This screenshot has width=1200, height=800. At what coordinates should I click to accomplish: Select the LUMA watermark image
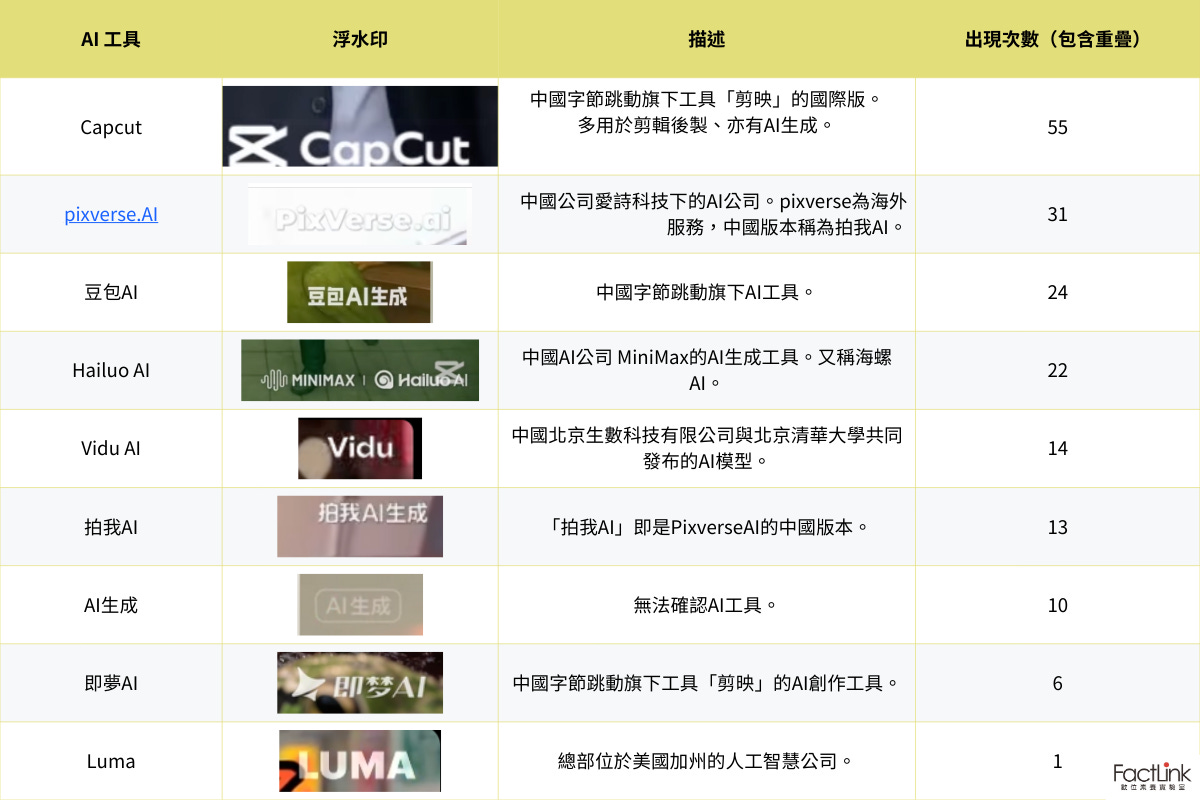[x=360, y=760]
